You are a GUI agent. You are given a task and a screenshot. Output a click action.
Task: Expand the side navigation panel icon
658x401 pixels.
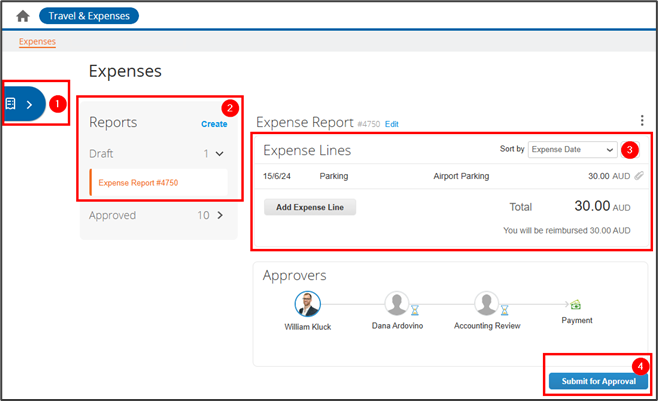[22, 104]
